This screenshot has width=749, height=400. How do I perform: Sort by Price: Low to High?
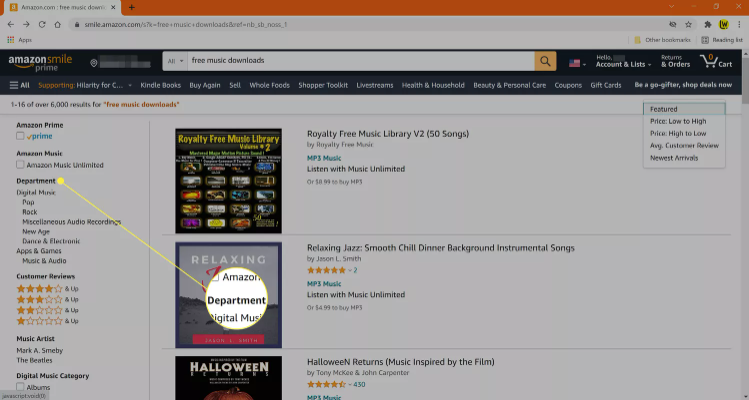(678, 121)
